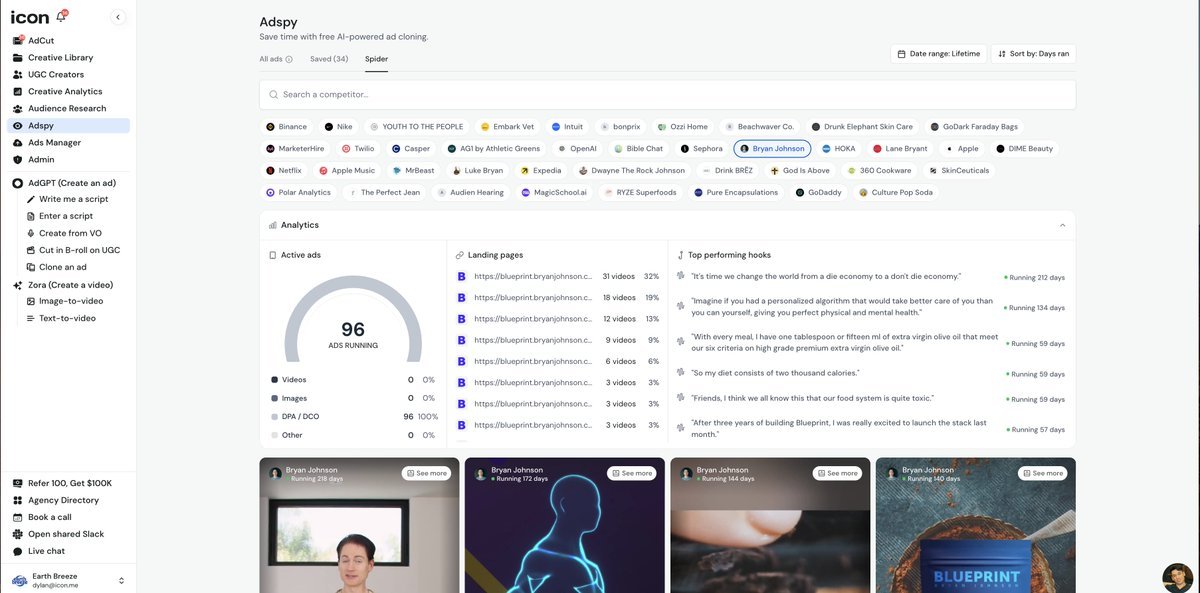The image size is (1200, 593).
Task: Select the HOKA chip
Action: coord(839,149)
